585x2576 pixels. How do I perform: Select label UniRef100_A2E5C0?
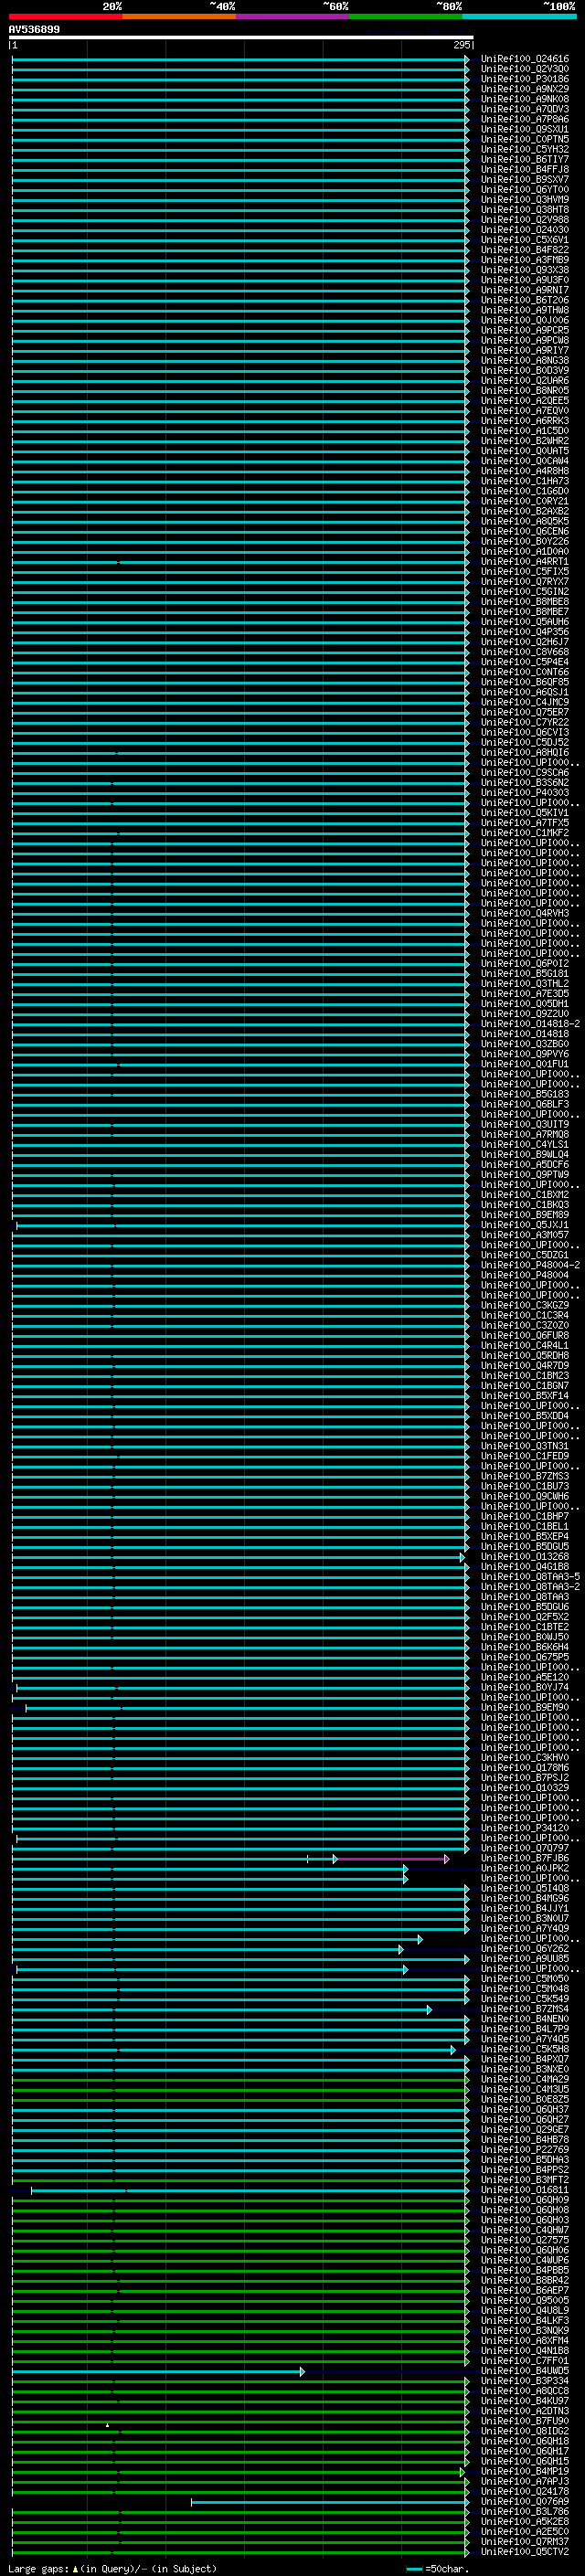[525, 2531]
